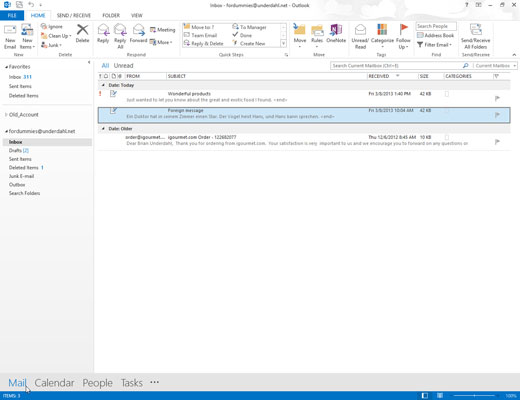Toggle flag on igourmet.com Order message
520x400 pixels.
click(497, 142)
